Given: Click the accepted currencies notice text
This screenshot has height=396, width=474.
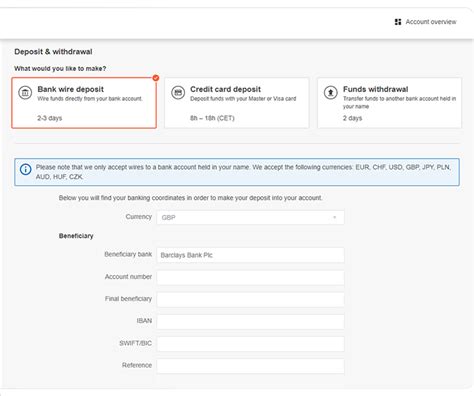Looking at the screenshot, I should point(243,172).
